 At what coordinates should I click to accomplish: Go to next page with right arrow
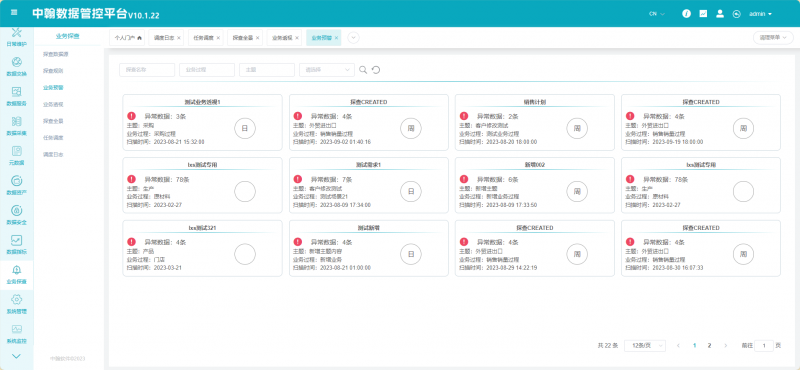click(726, 346)
